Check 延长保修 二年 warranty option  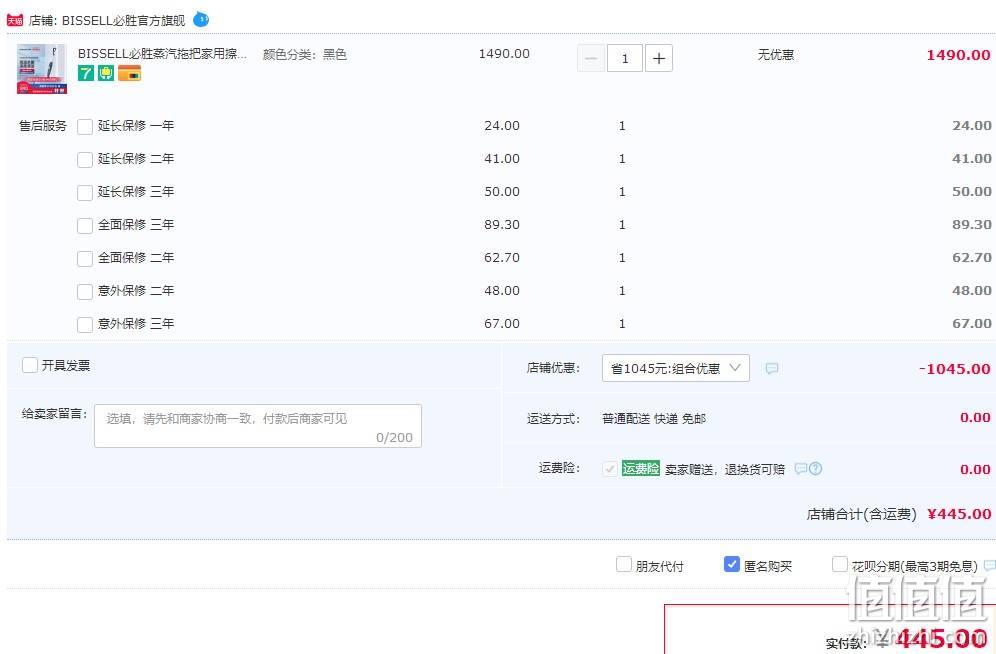[x=85, y=159]
